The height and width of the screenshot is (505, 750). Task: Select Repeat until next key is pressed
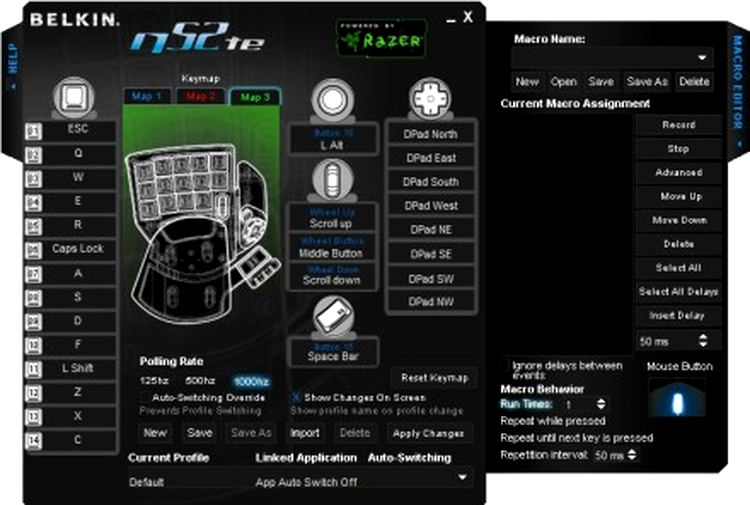pyautogui.click(x=576, y=438)
